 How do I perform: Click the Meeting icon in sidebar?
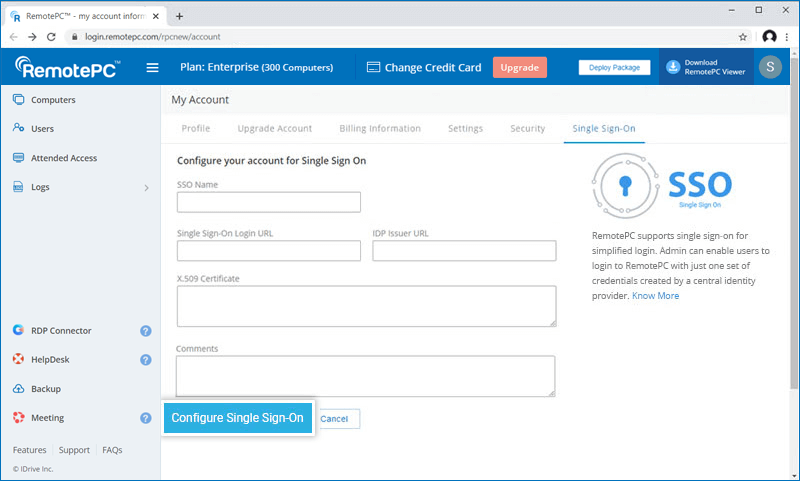tap(19, 418)
